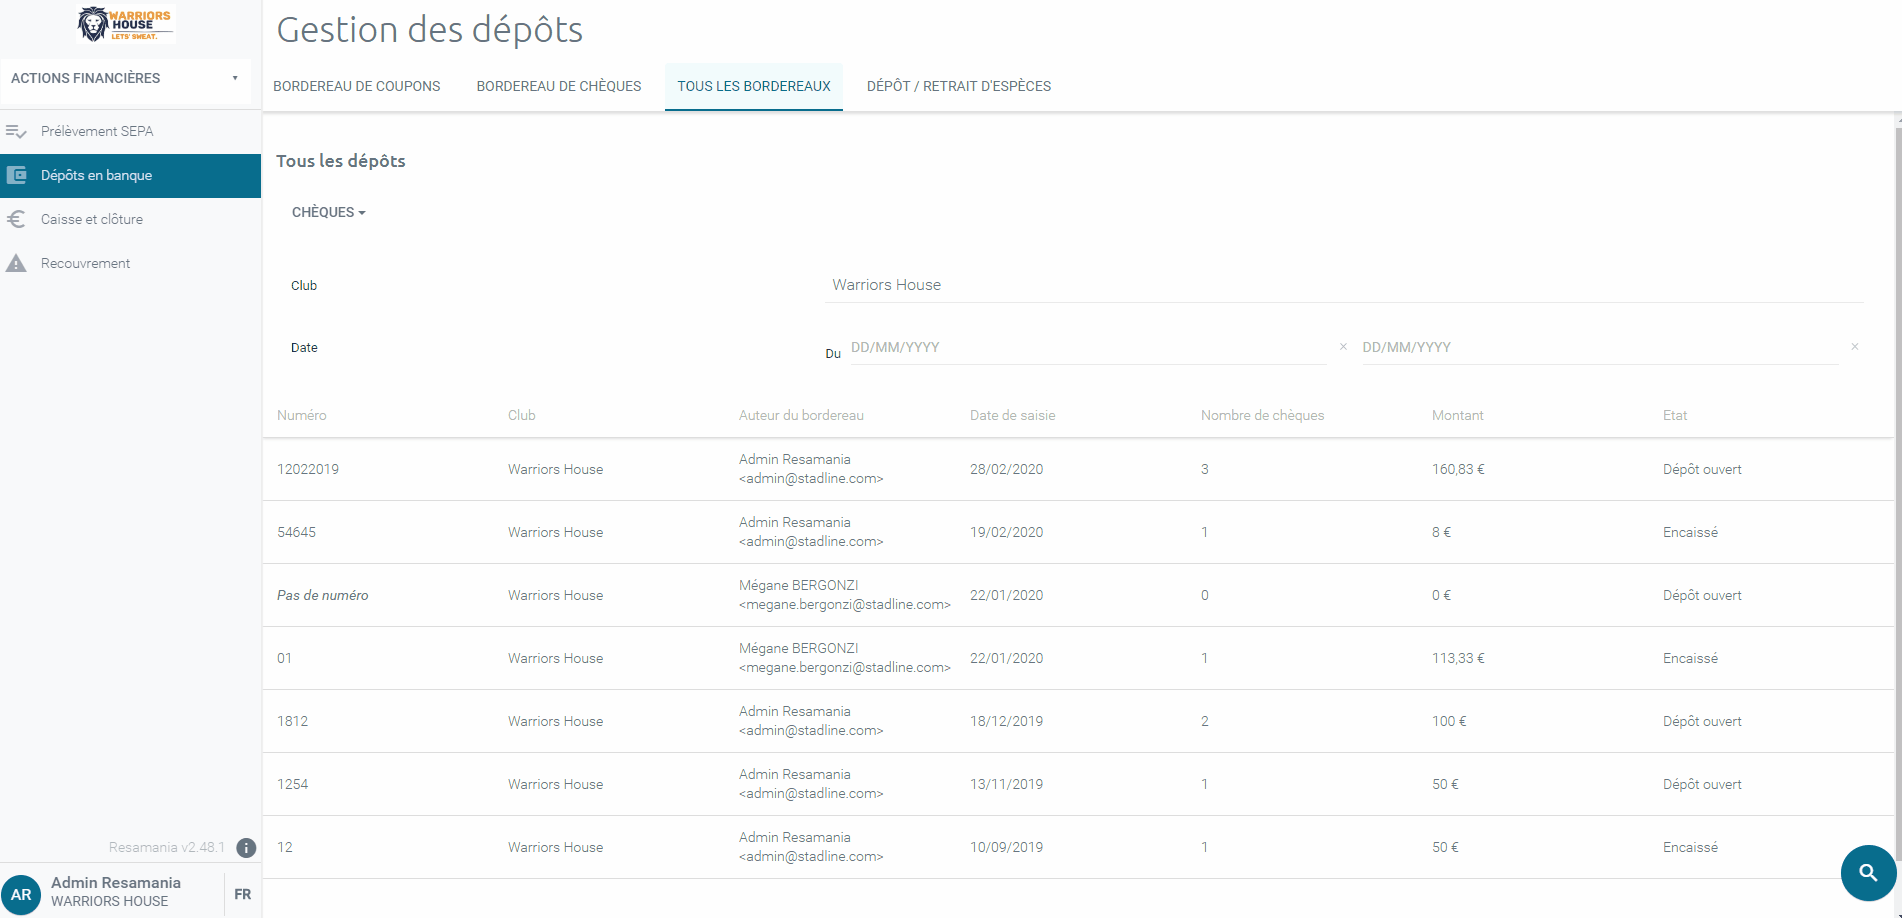This screenshot has height=918, width=1902.
Task: Click the date 19/02/2020 cell
Action: 1006,532
